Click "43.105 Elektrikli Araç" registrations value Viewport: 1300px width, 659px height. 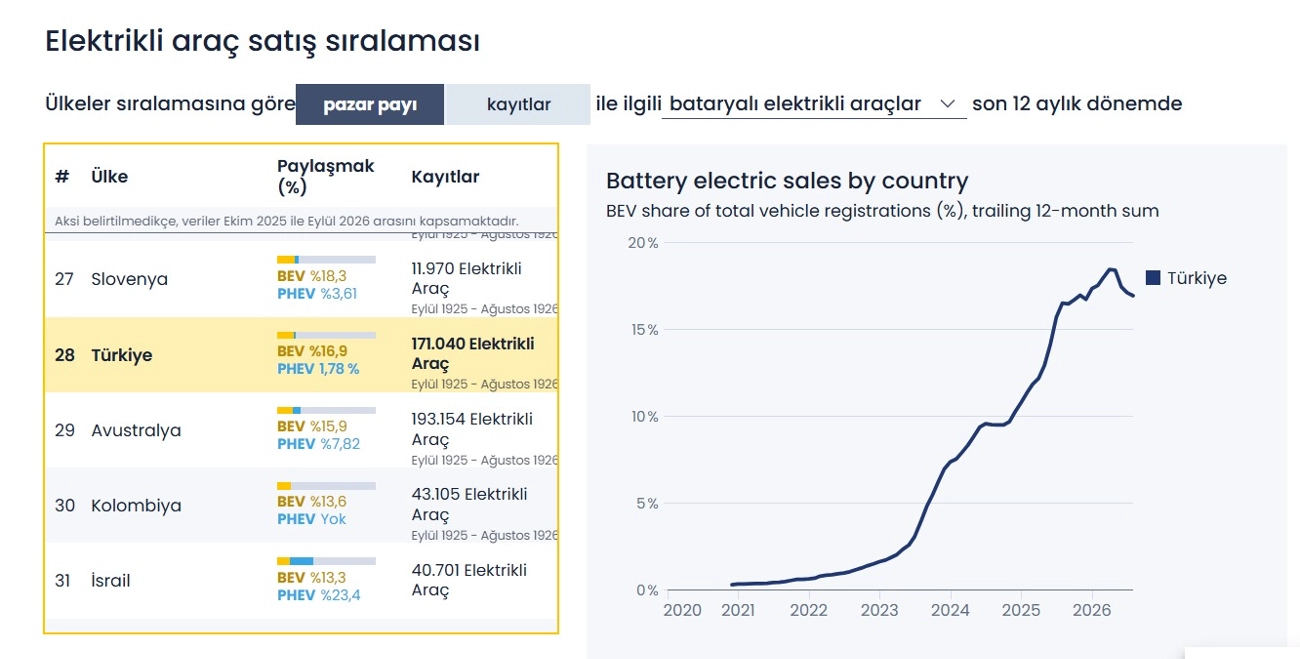(x=469, y=504)
